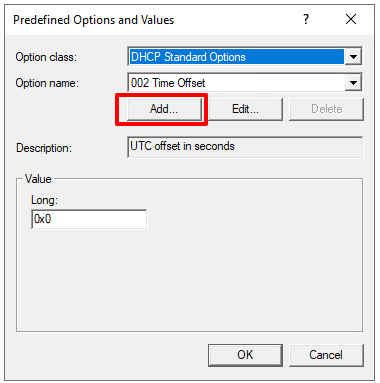Open the Option name dropdown arrow
Image resolution: width=380 pixels, height=383 pixels.
pyautogui.click(x=353, y=83)
